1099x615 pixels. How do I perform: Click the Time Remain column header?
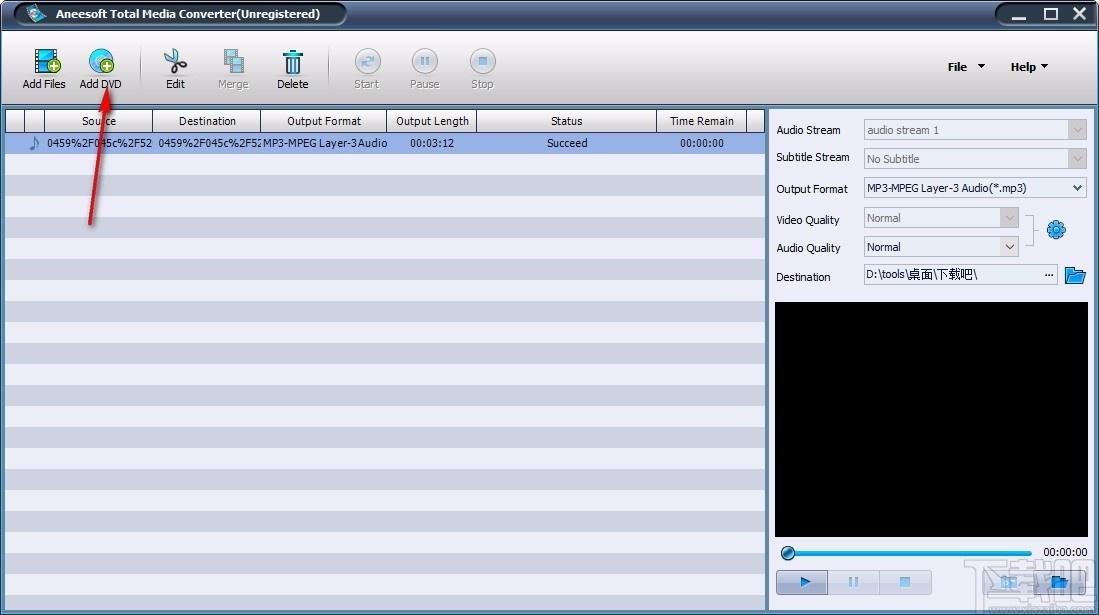(702, 121)
